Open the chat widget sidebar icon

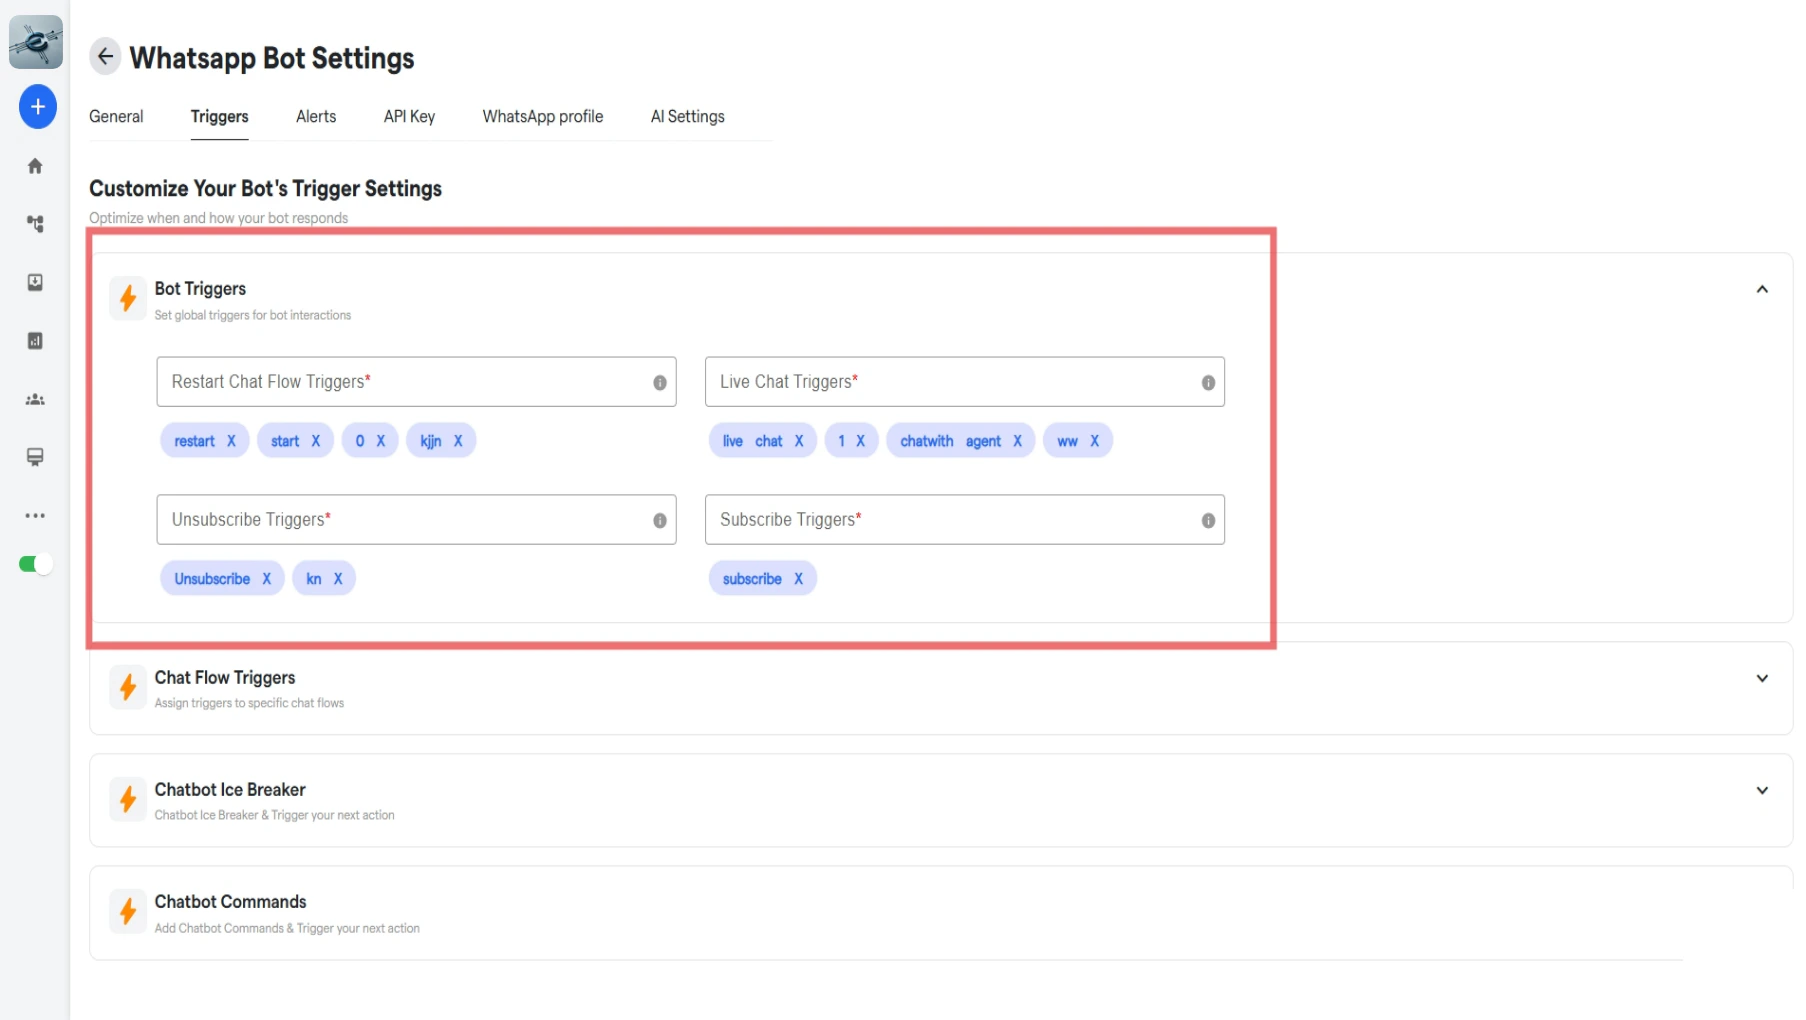coord(35,457)
